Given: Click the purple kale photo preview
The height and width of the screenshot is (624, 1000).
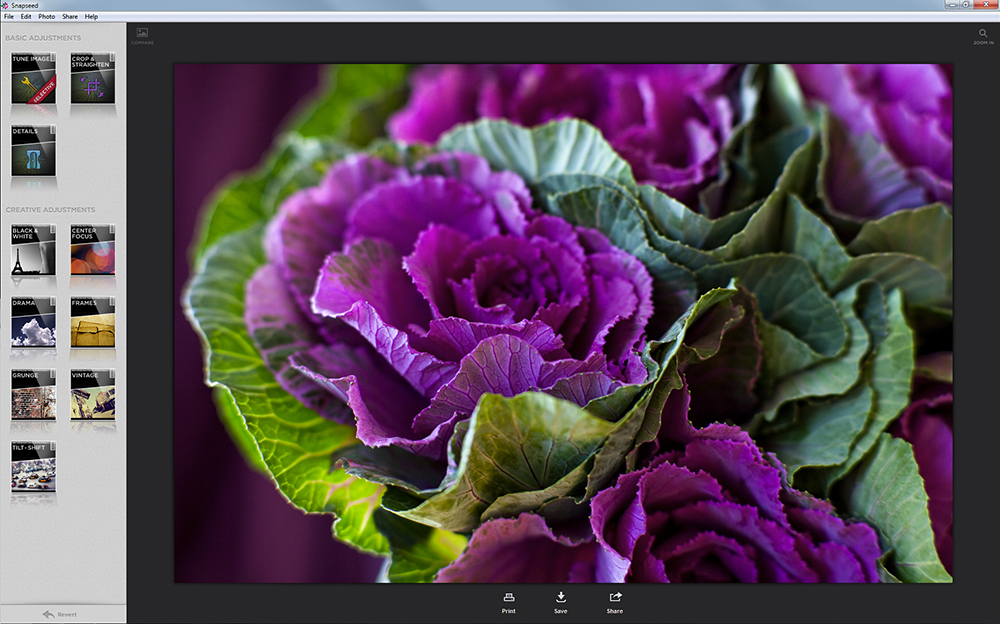Looking at the screenshot, I should (x=563, y=323).
